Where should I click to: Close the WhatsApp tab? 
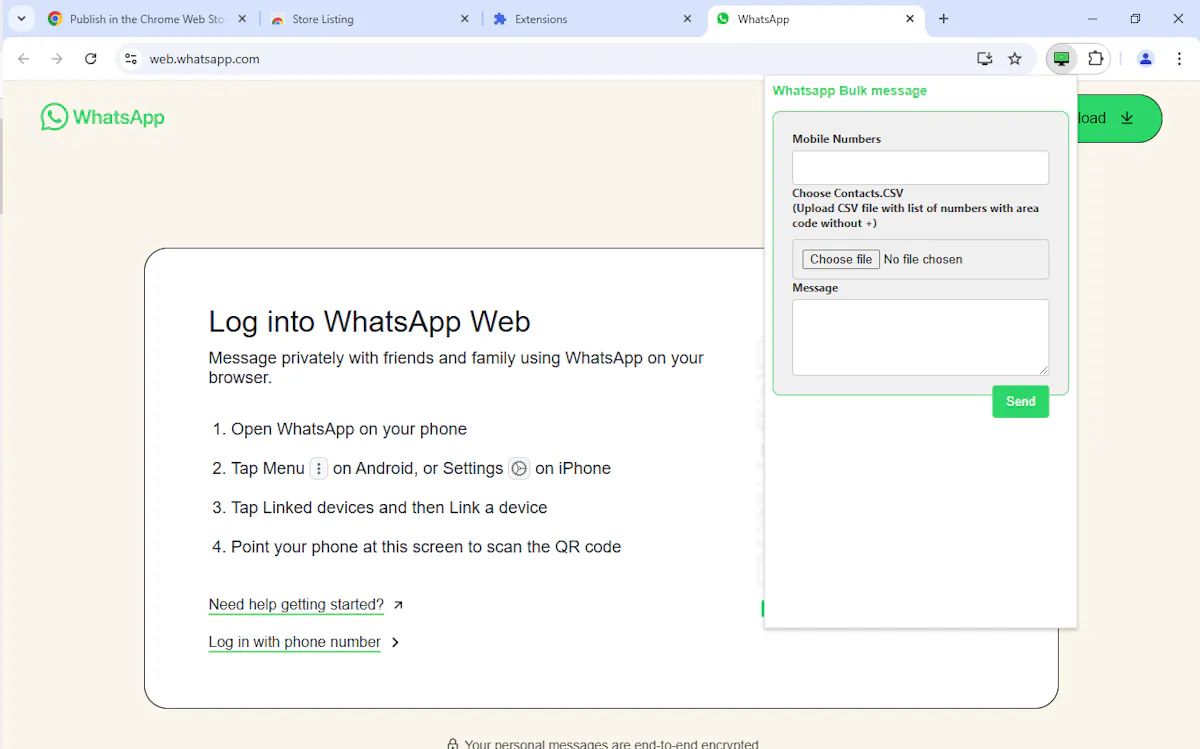pos(910,19)
